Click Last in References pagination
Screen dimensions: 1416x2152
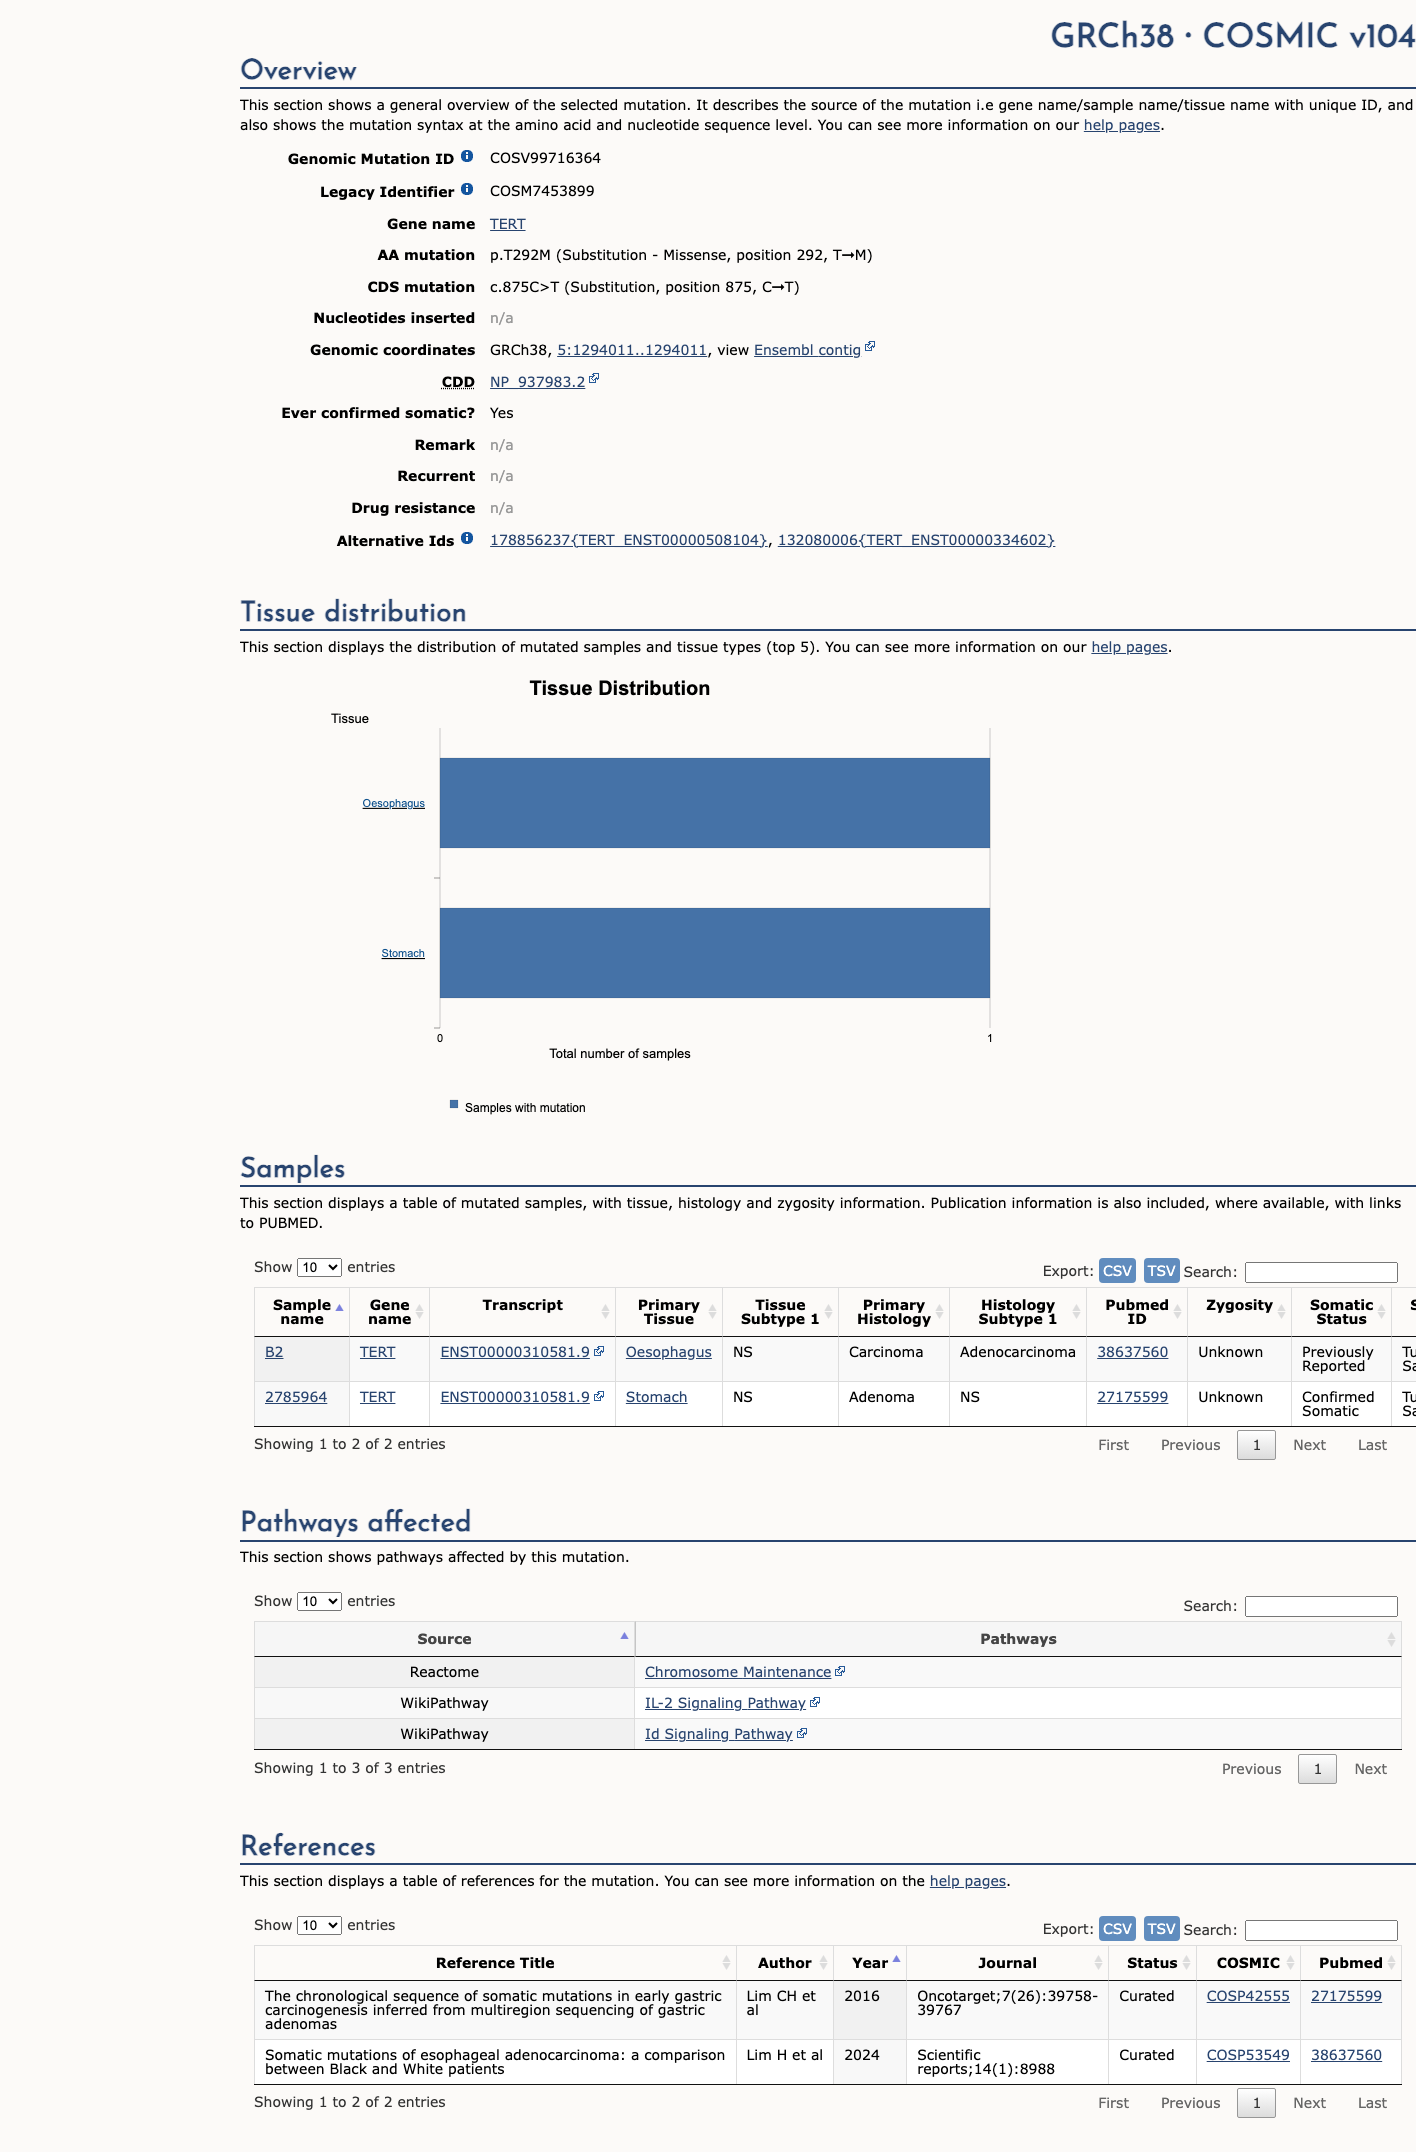coord(1372,2103)
